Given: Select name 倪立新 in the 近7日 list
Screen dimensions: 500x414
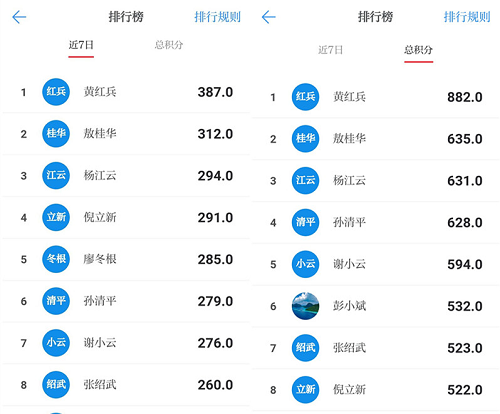Looking at the screenshot, I should 100,217.
